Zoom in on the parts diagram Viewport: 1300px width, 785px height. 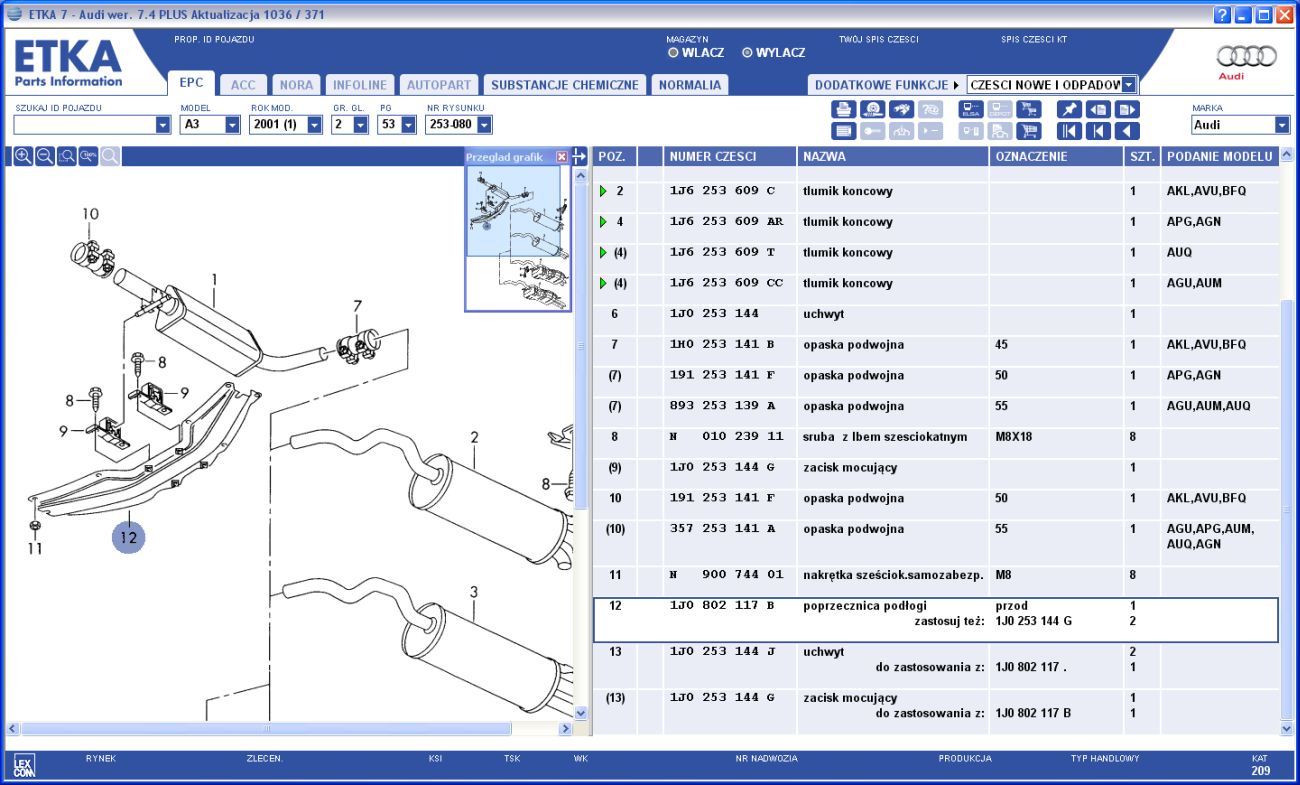pyautogui.click(x=23, y=156)
